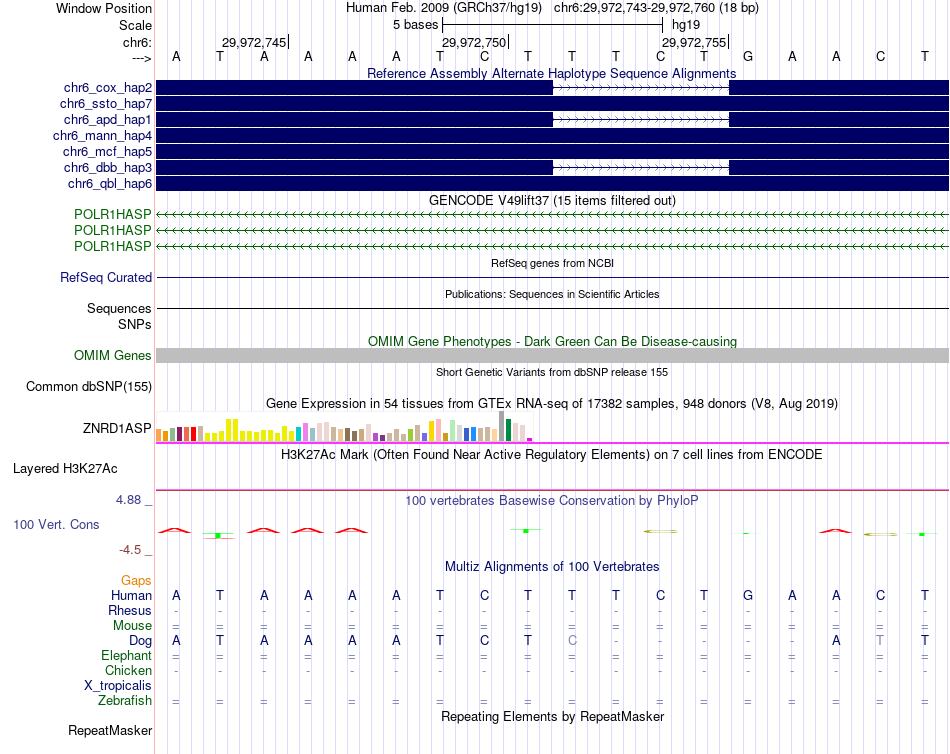Open the H3K27Ac Mark track title
Screen dimensions: 950x754
(551, 455)
